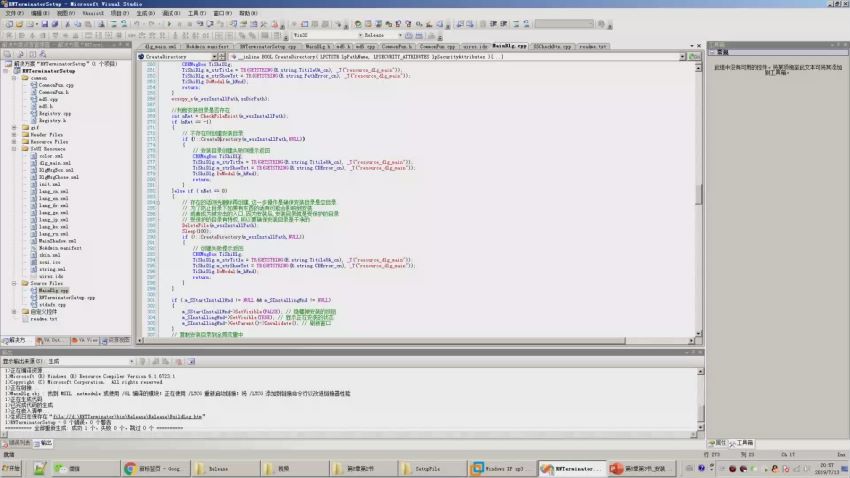This screenshot has height=478, width=850.
Task: Click the code editor vertical scrollbar
Action: (698, 201)
